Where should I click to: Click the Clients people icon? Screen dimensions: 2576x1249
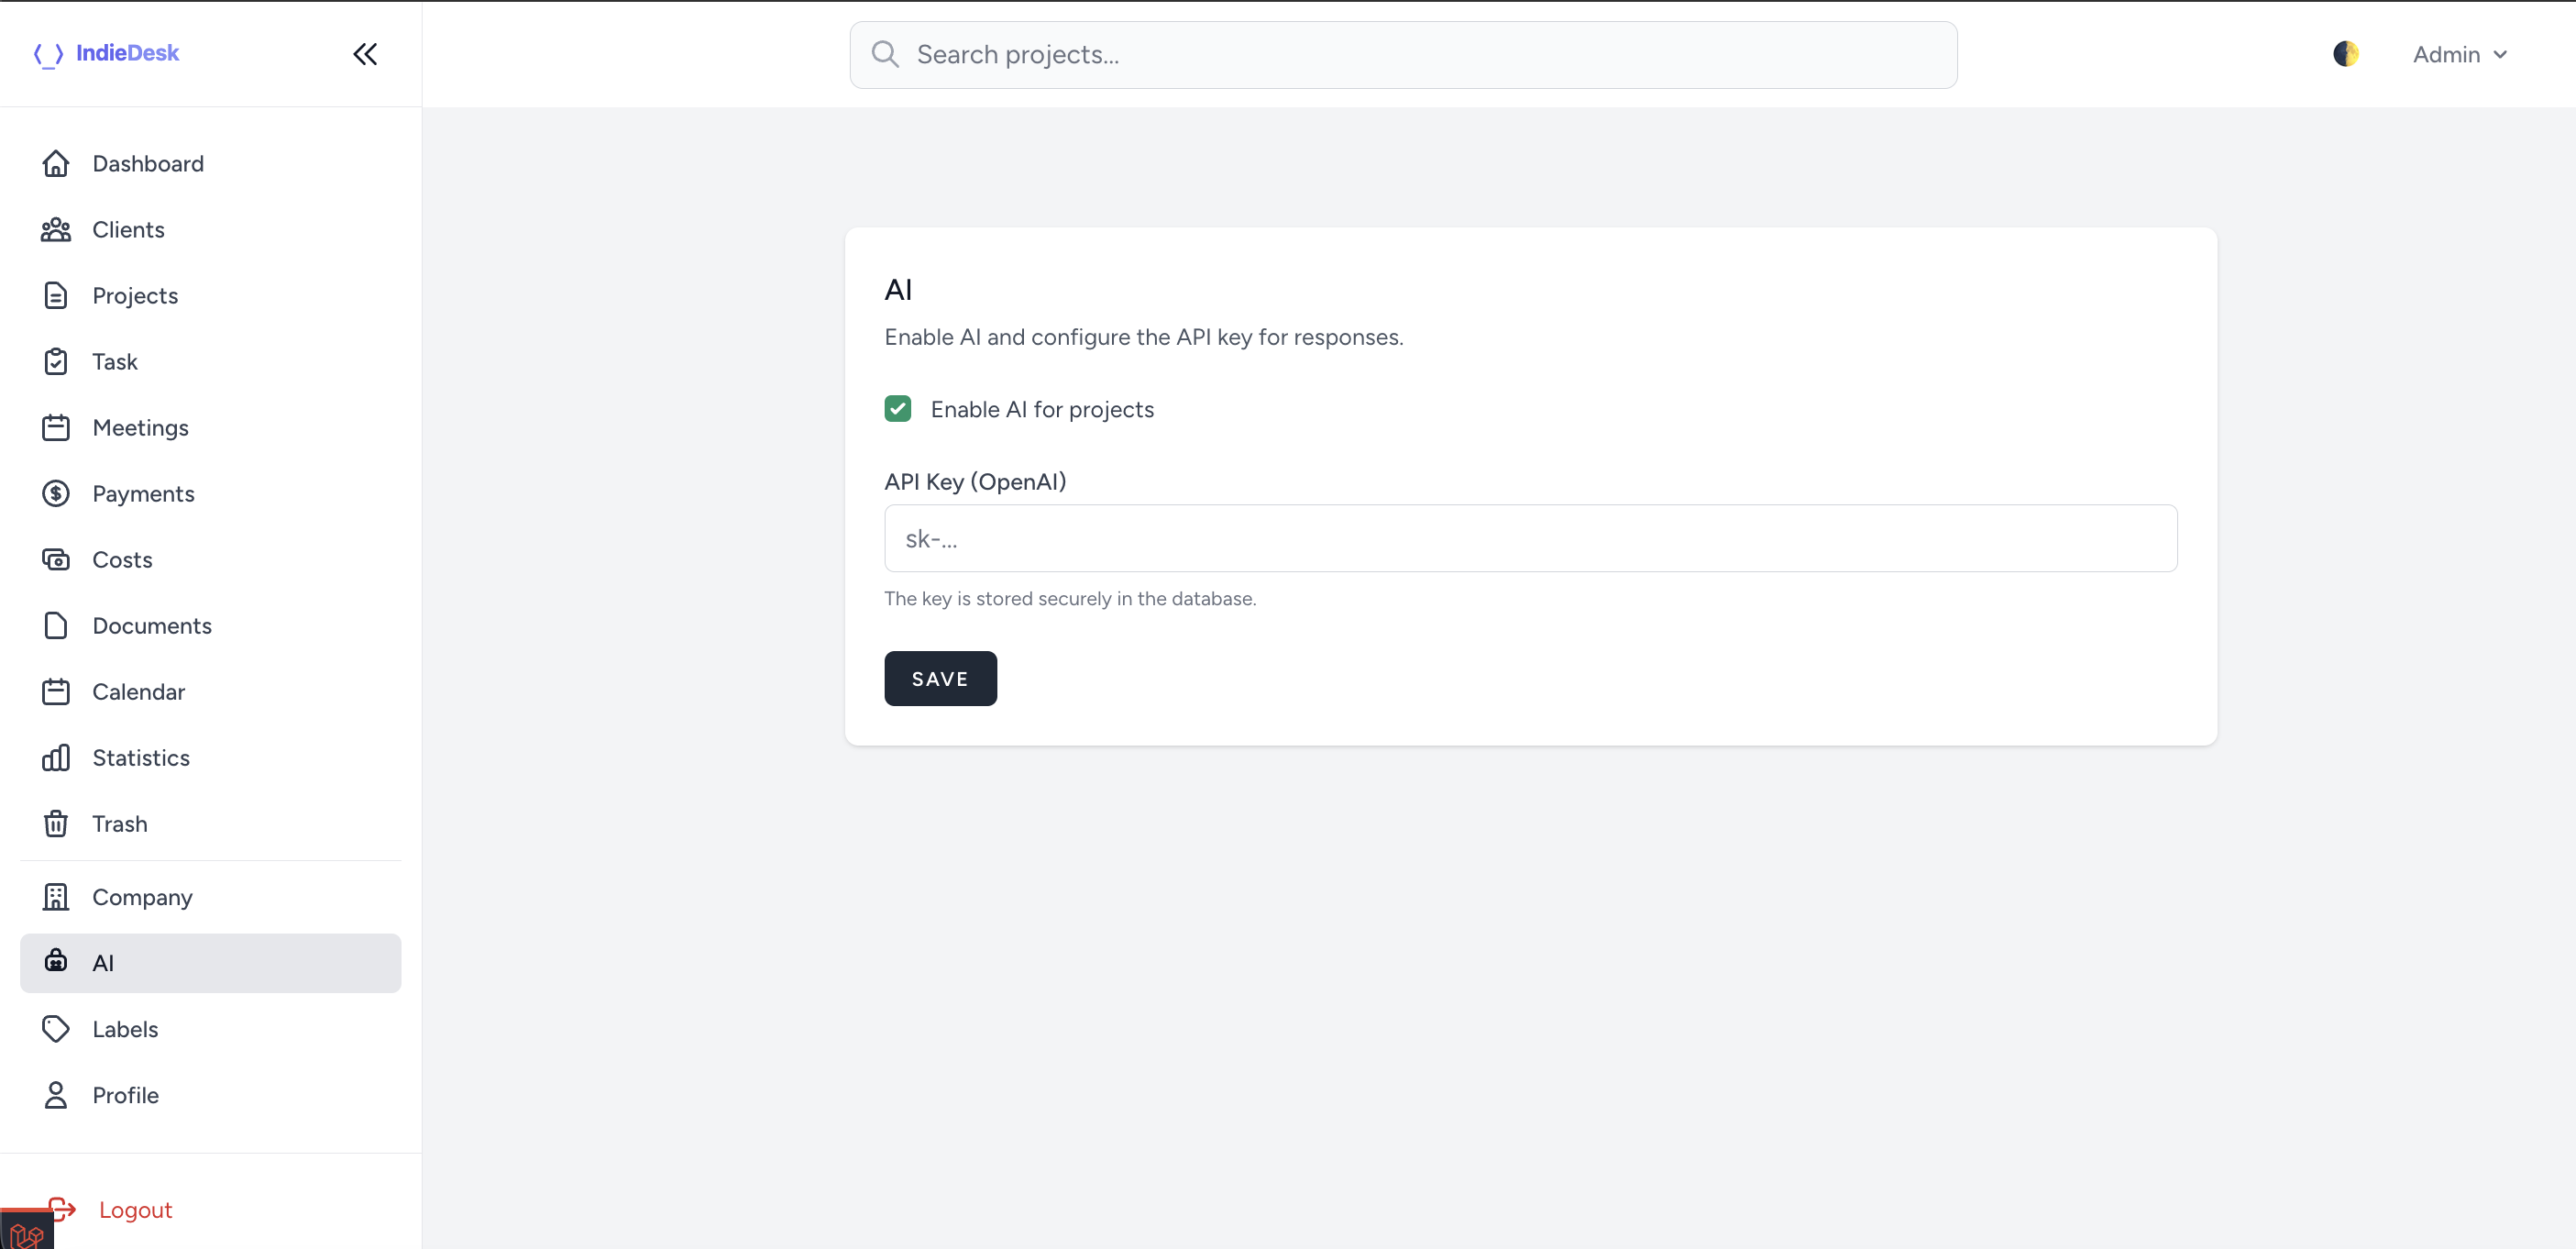pos(56,229)
